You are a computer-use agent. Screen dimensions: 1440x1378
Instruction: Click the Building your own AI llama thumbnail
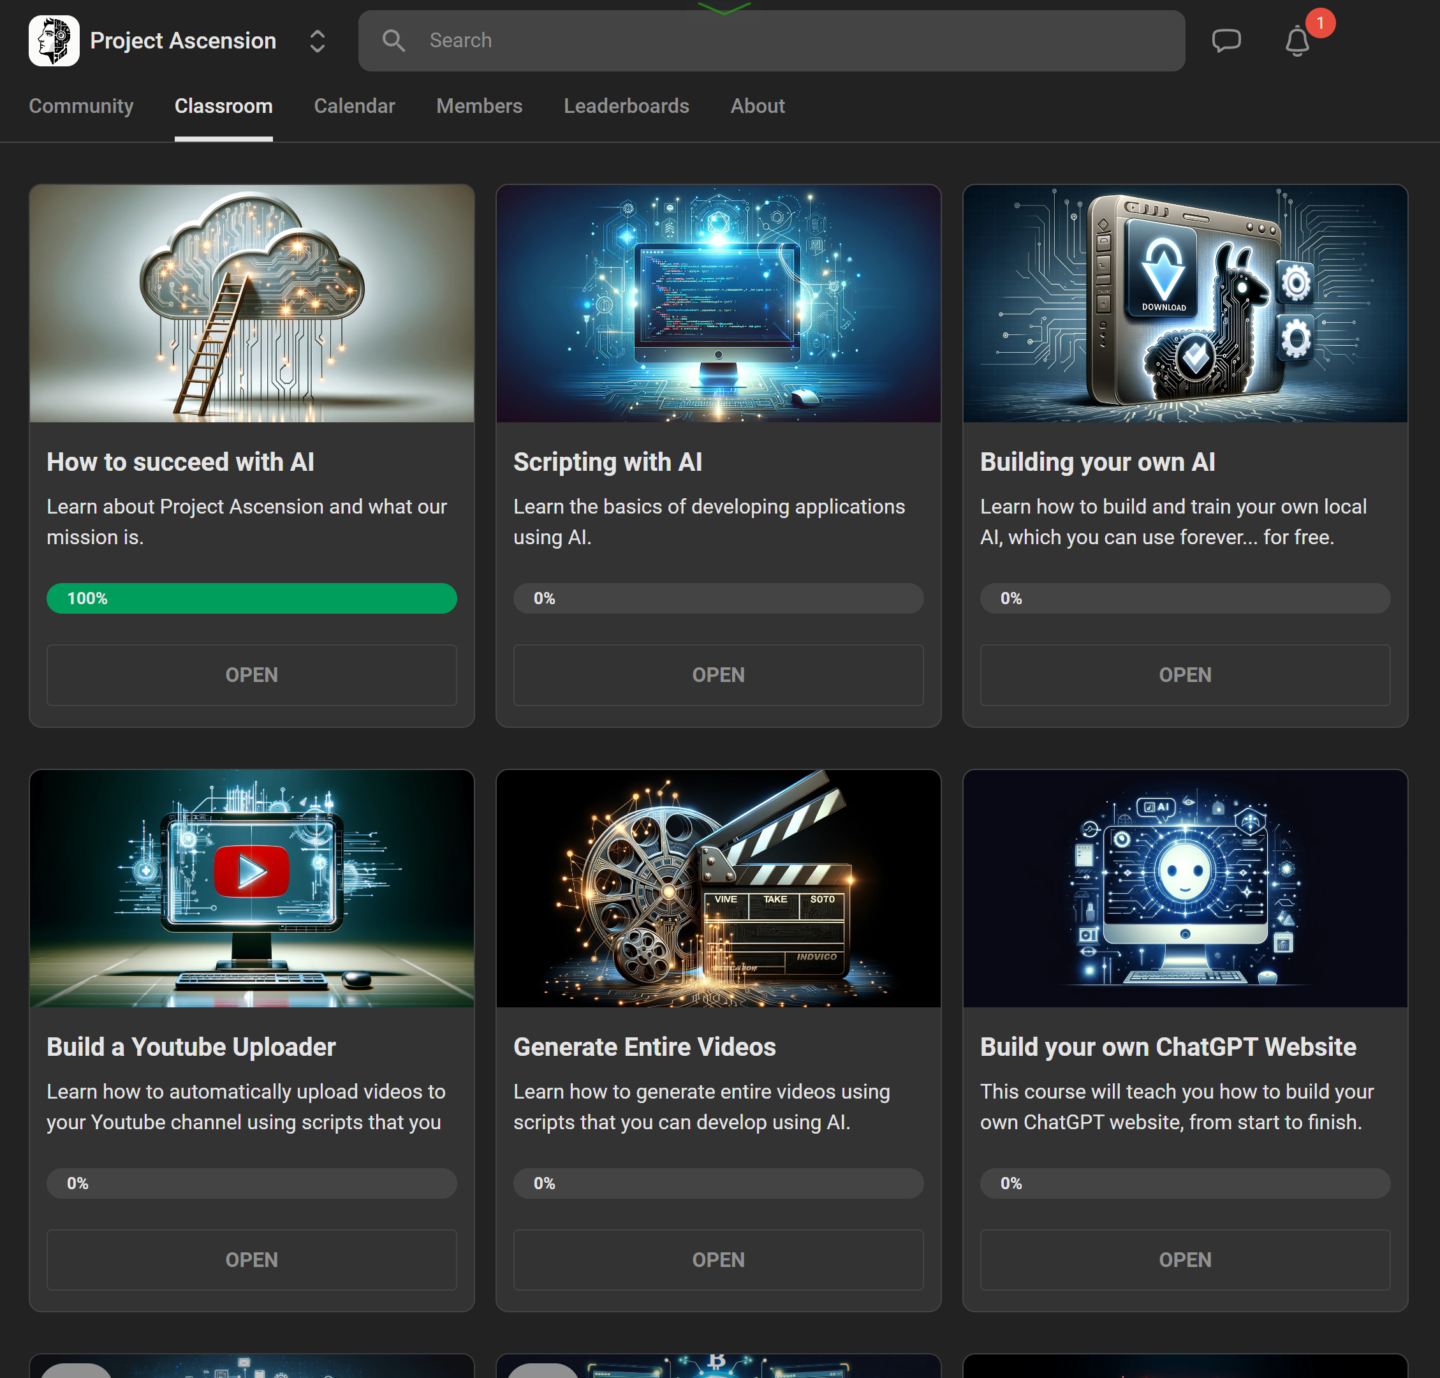coord(1185,303)
